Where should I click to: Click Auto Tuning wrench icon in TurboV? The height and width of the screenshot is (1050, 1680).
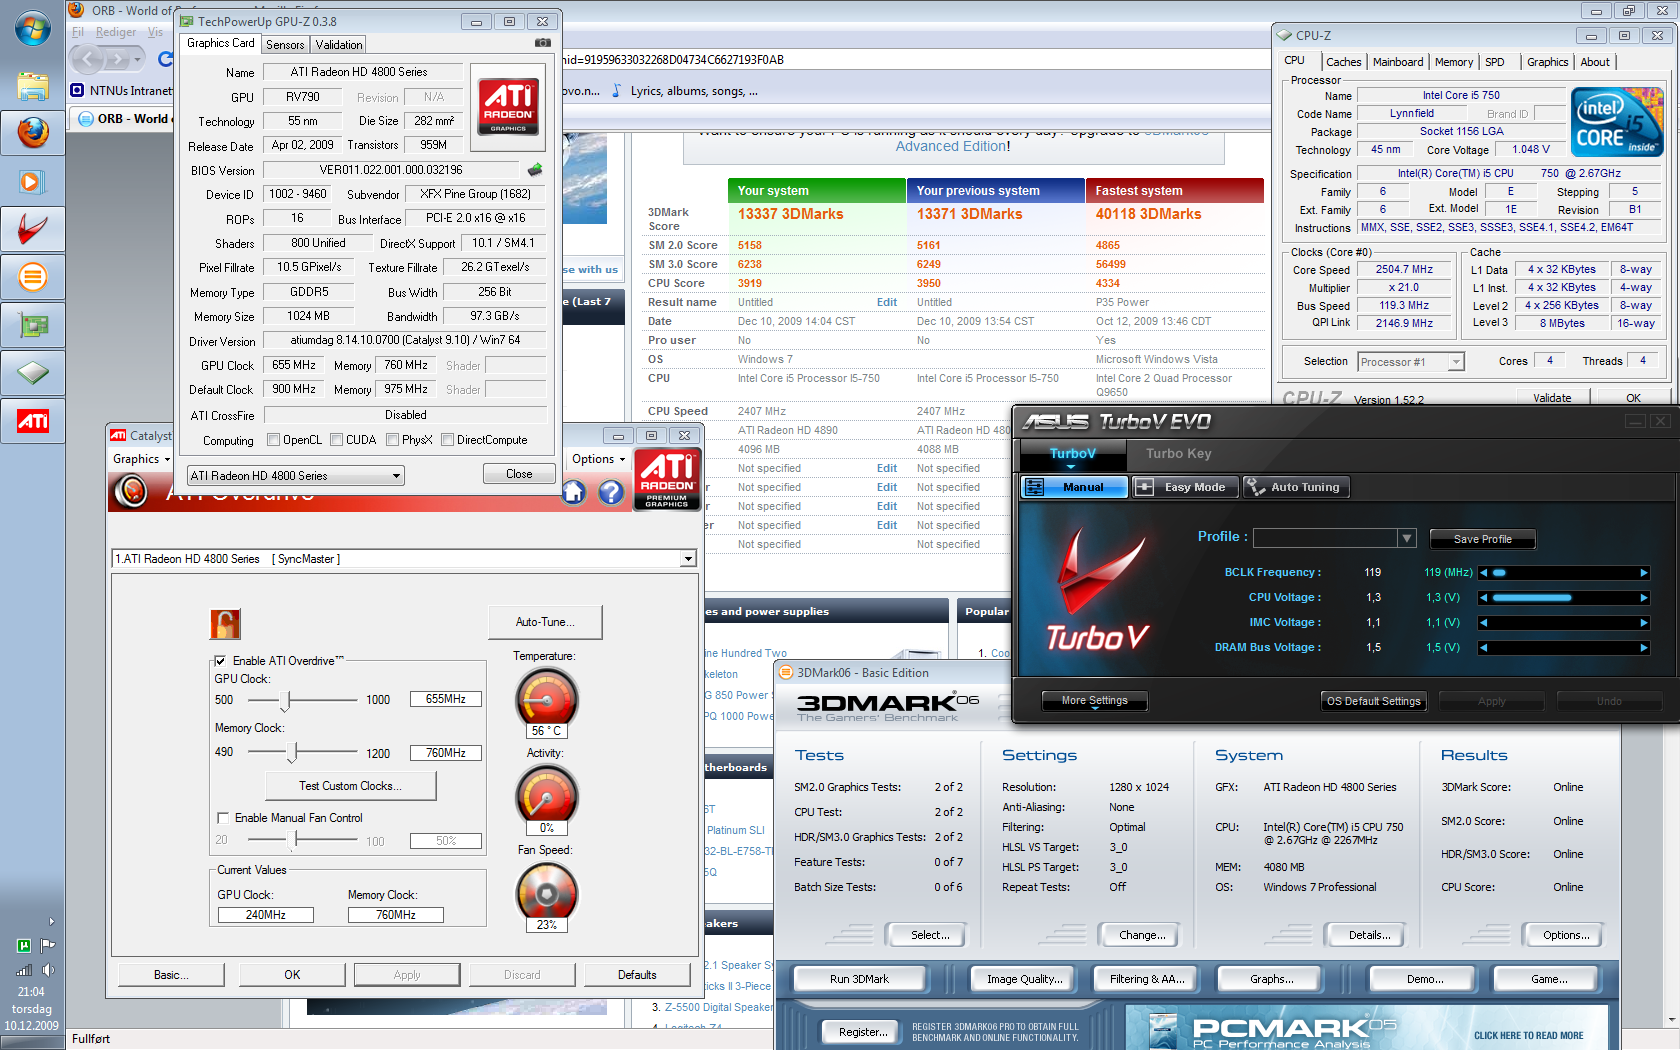coord(1254,487)
